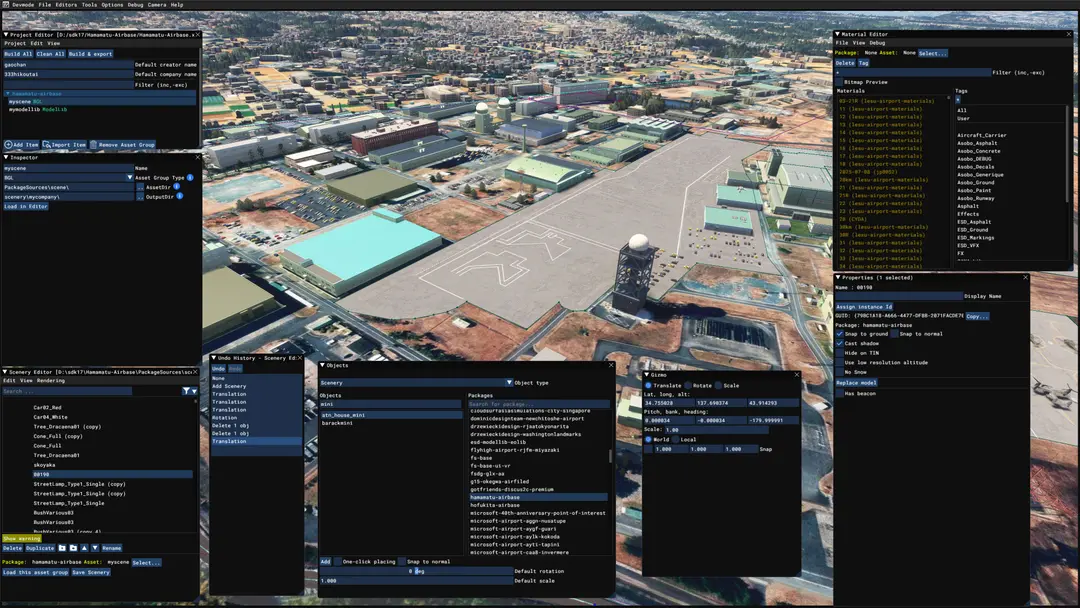
Task: Click the Add Item plus icon
Action: (x=8, y=145)
